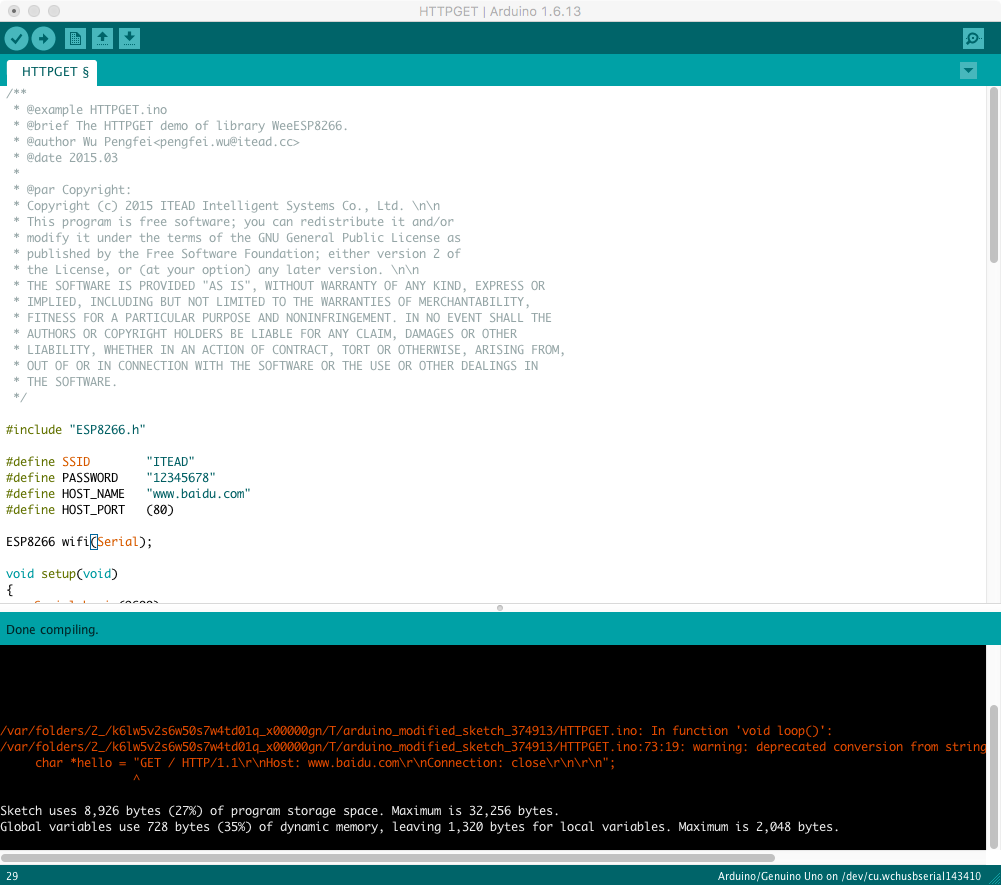Click the Open sketch up-arrow icon
The height and width of the screenshot is (885, 1001).
tap(102, 39)
